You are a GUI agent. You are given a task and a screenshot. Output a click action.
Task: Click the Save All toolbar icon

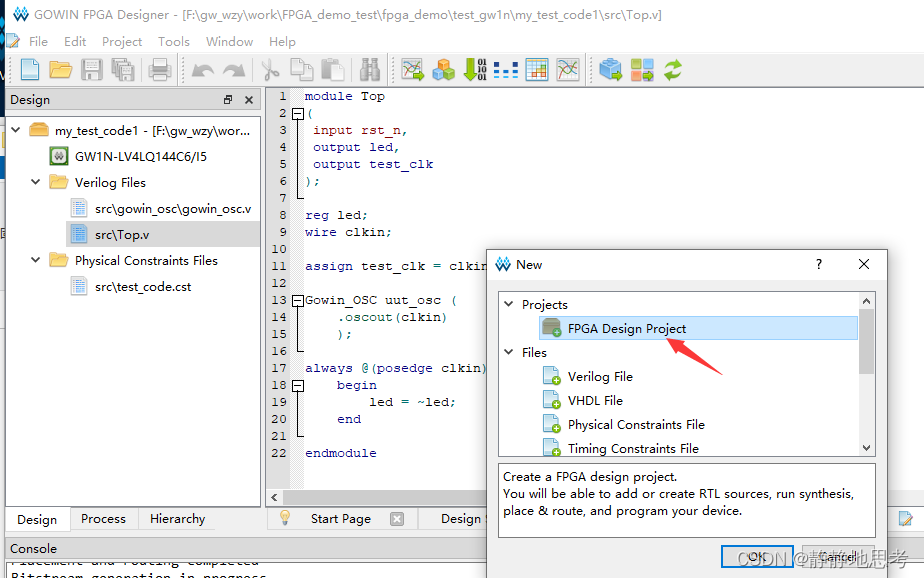(123, 70)
